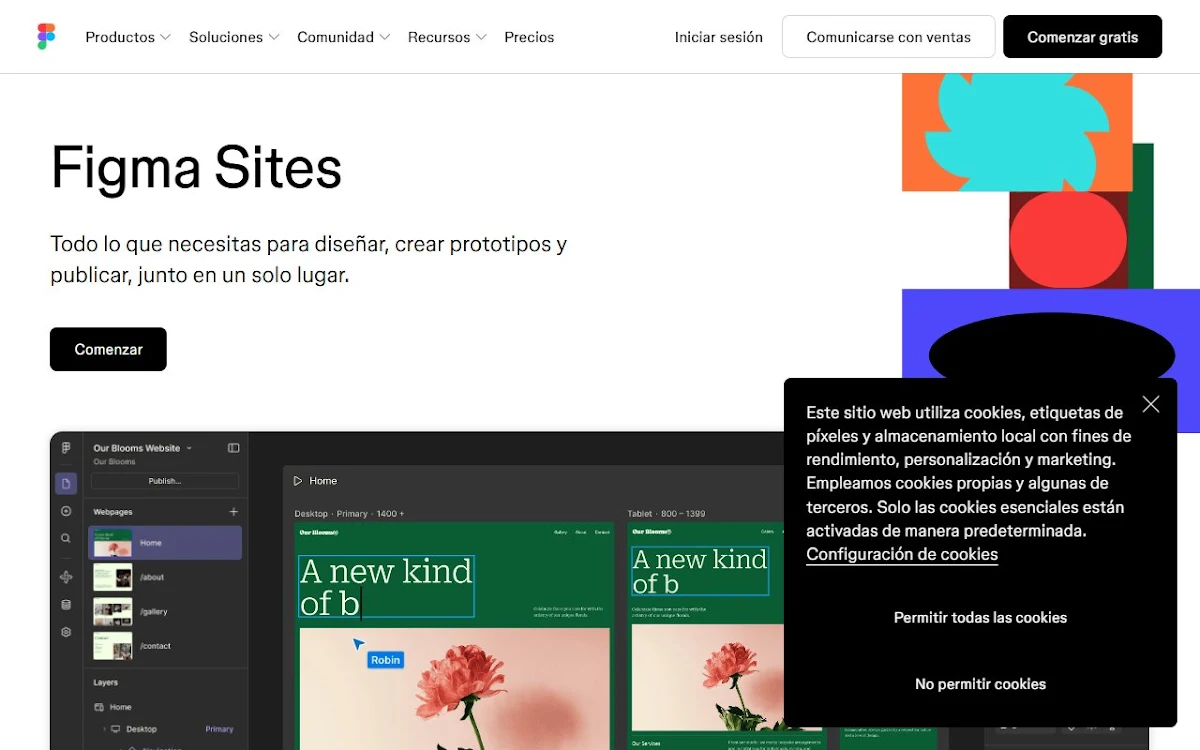This screenshot has height=750, width=1200.
Task: Click the gear settings icon in mockup sidebar
Action: click(66, 632)
